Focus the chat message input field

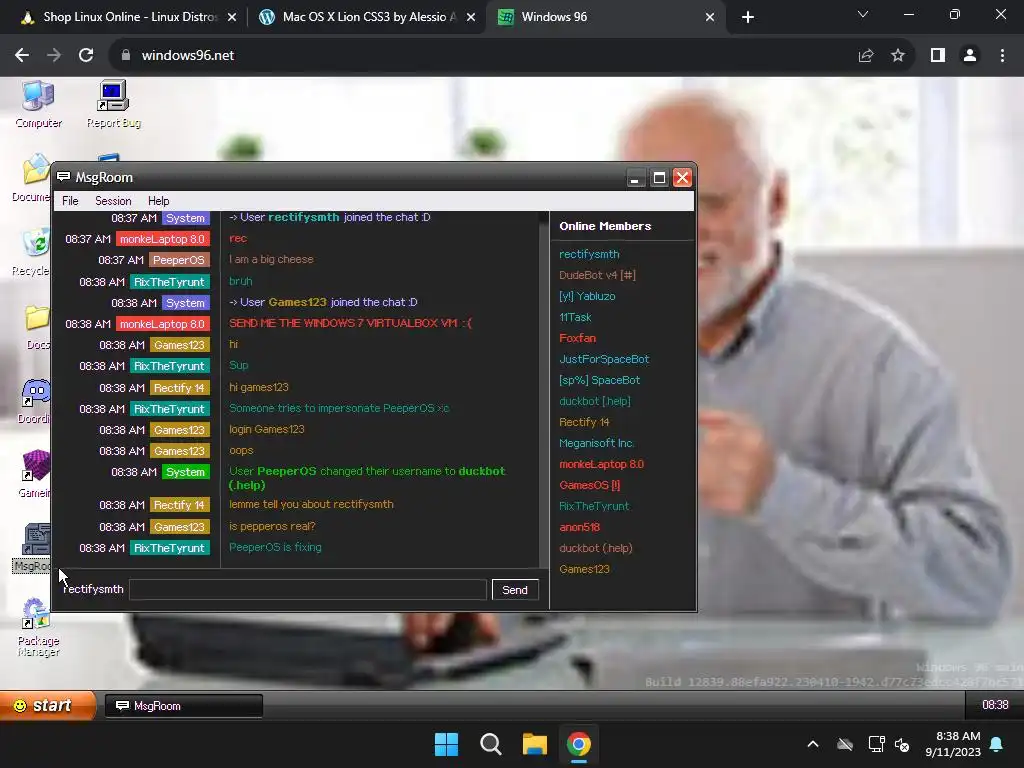[x=308, y=590]
